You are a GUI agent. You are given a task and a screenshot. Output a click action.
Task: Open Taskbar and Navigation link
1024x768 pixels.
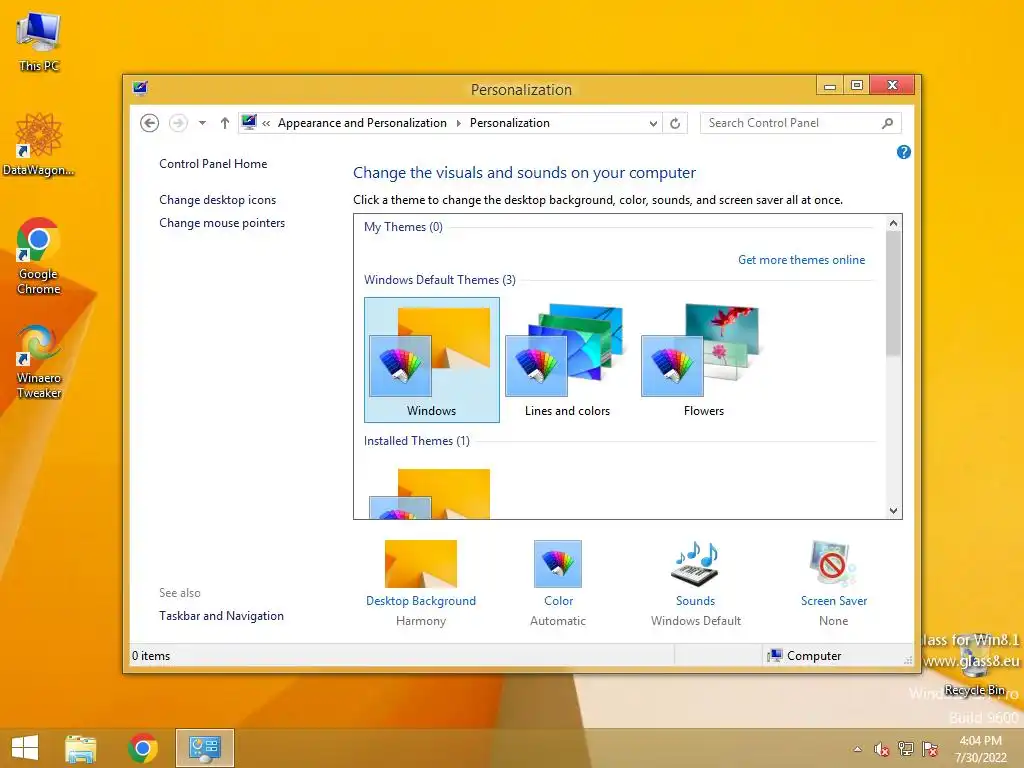(x=221, y=616)
